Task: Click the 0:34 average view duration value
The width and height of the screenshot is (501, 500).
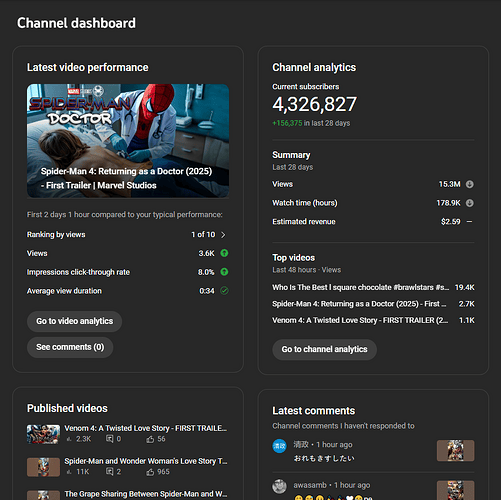Action: click(x=207, y=291)
